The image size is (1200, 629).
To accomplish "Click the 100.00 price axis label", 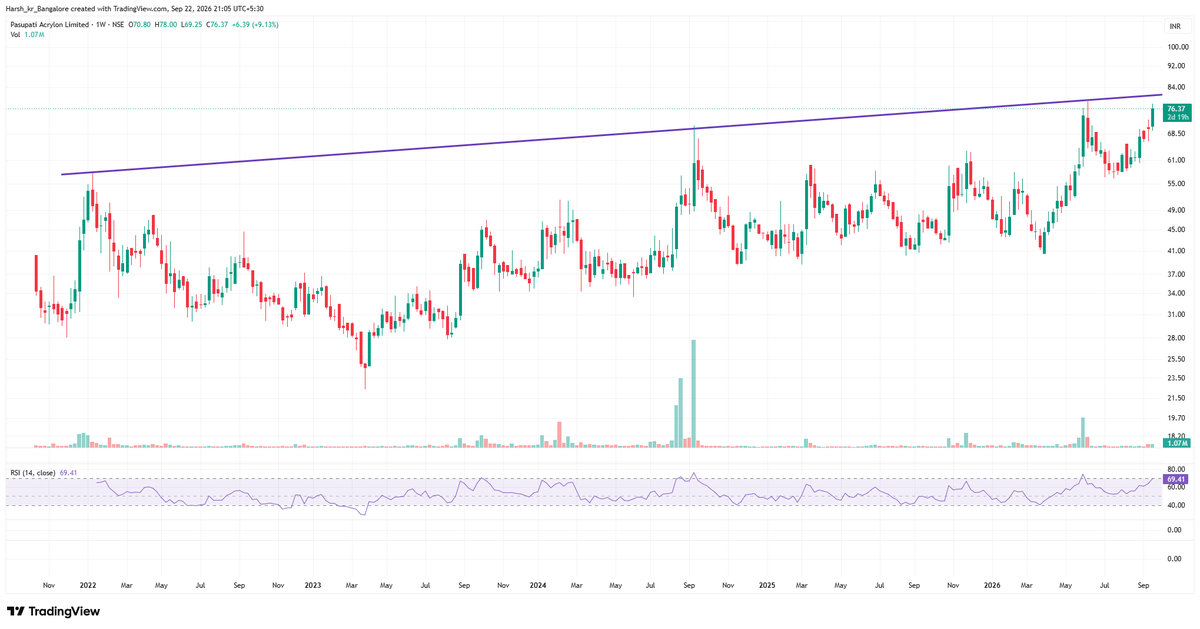I will 1176,47.
